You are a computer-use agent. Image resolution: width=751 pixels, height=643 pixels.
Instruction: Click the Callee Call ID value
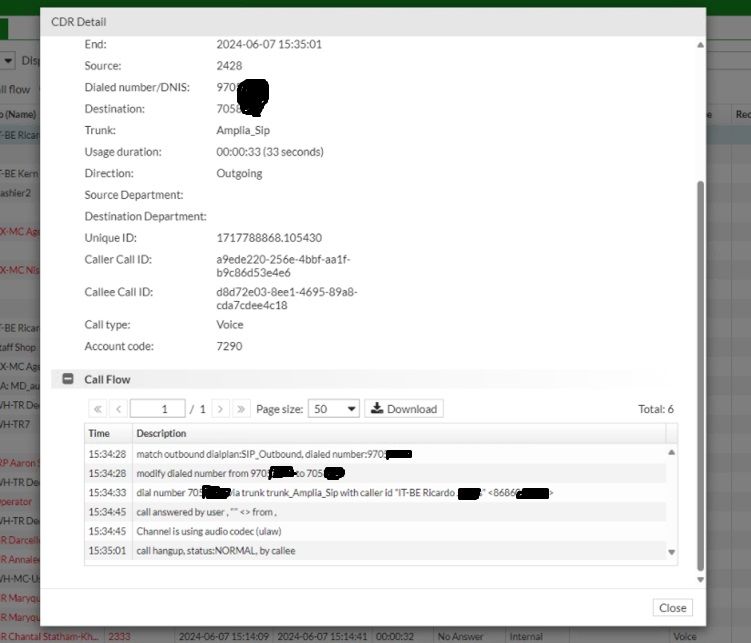point(286,298)
